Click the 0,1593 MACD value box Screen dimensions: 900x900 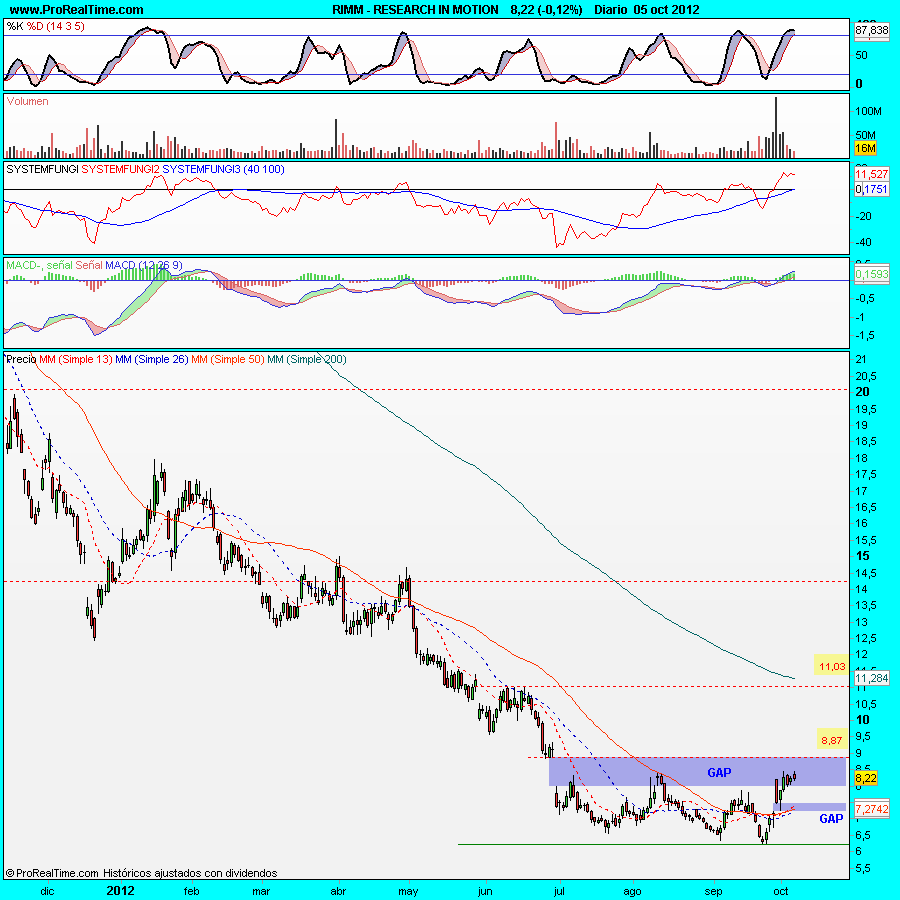tap(871, 274)
